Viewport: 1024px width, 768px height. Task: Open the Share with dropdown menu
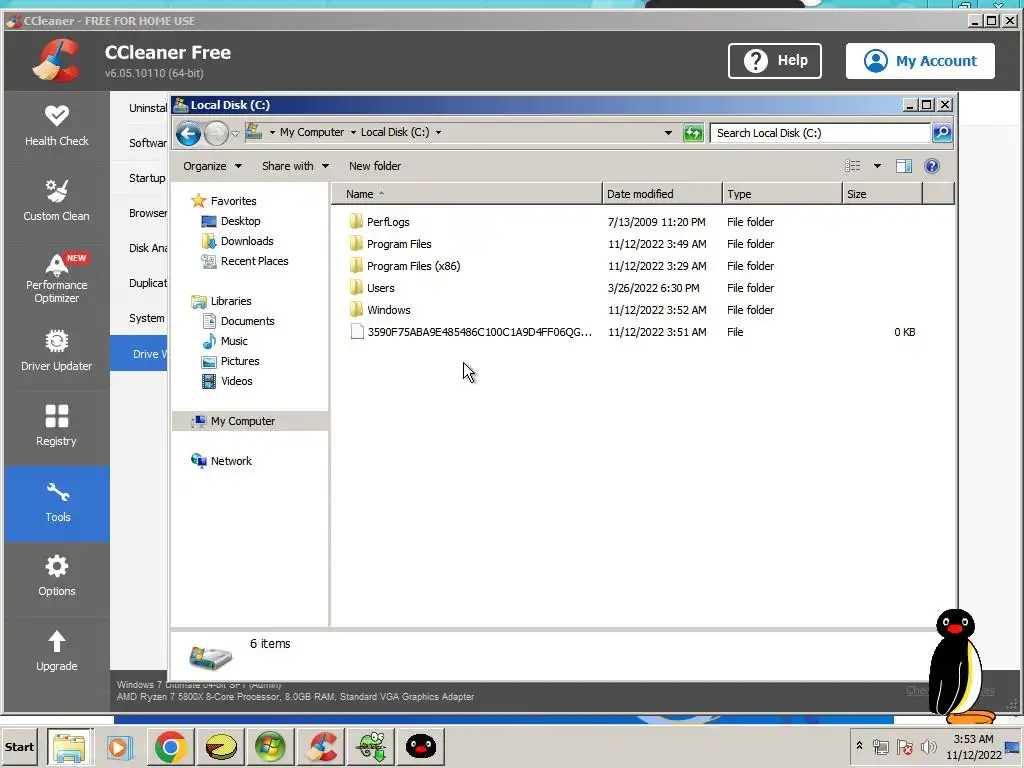[295, 166]
